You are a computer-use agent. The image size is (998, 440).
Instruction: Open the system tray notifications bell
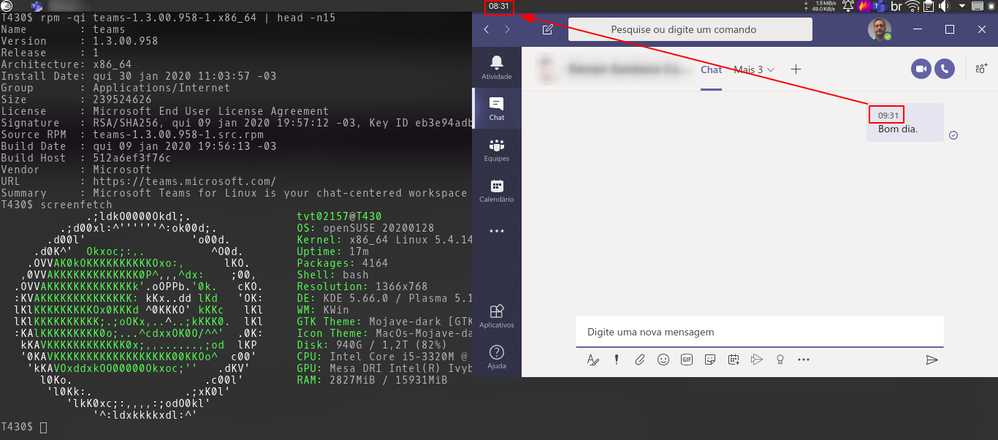point(848,6)
